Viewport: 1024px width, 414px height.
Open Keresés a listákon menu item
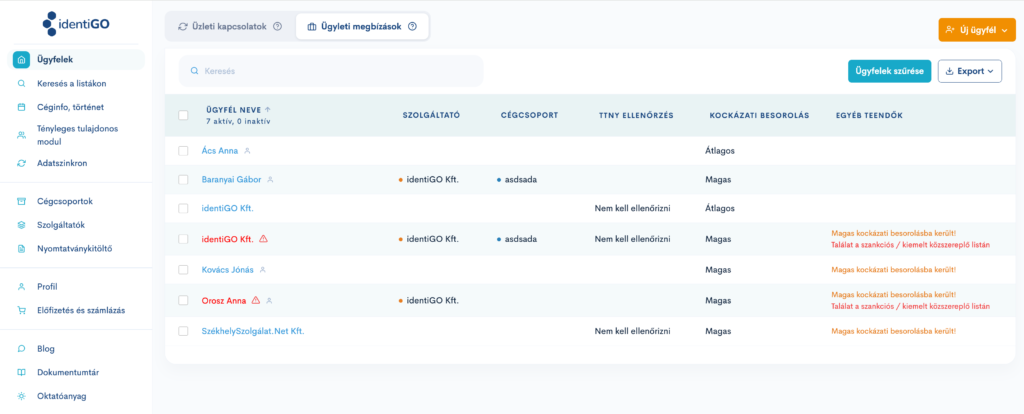72,84
